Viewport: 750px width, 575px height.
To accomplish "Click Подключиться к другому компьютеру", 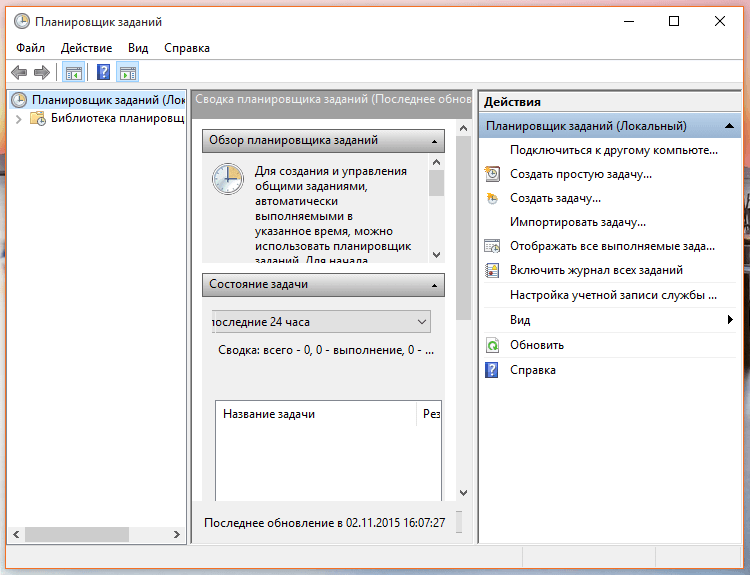I will coord(613,150).
